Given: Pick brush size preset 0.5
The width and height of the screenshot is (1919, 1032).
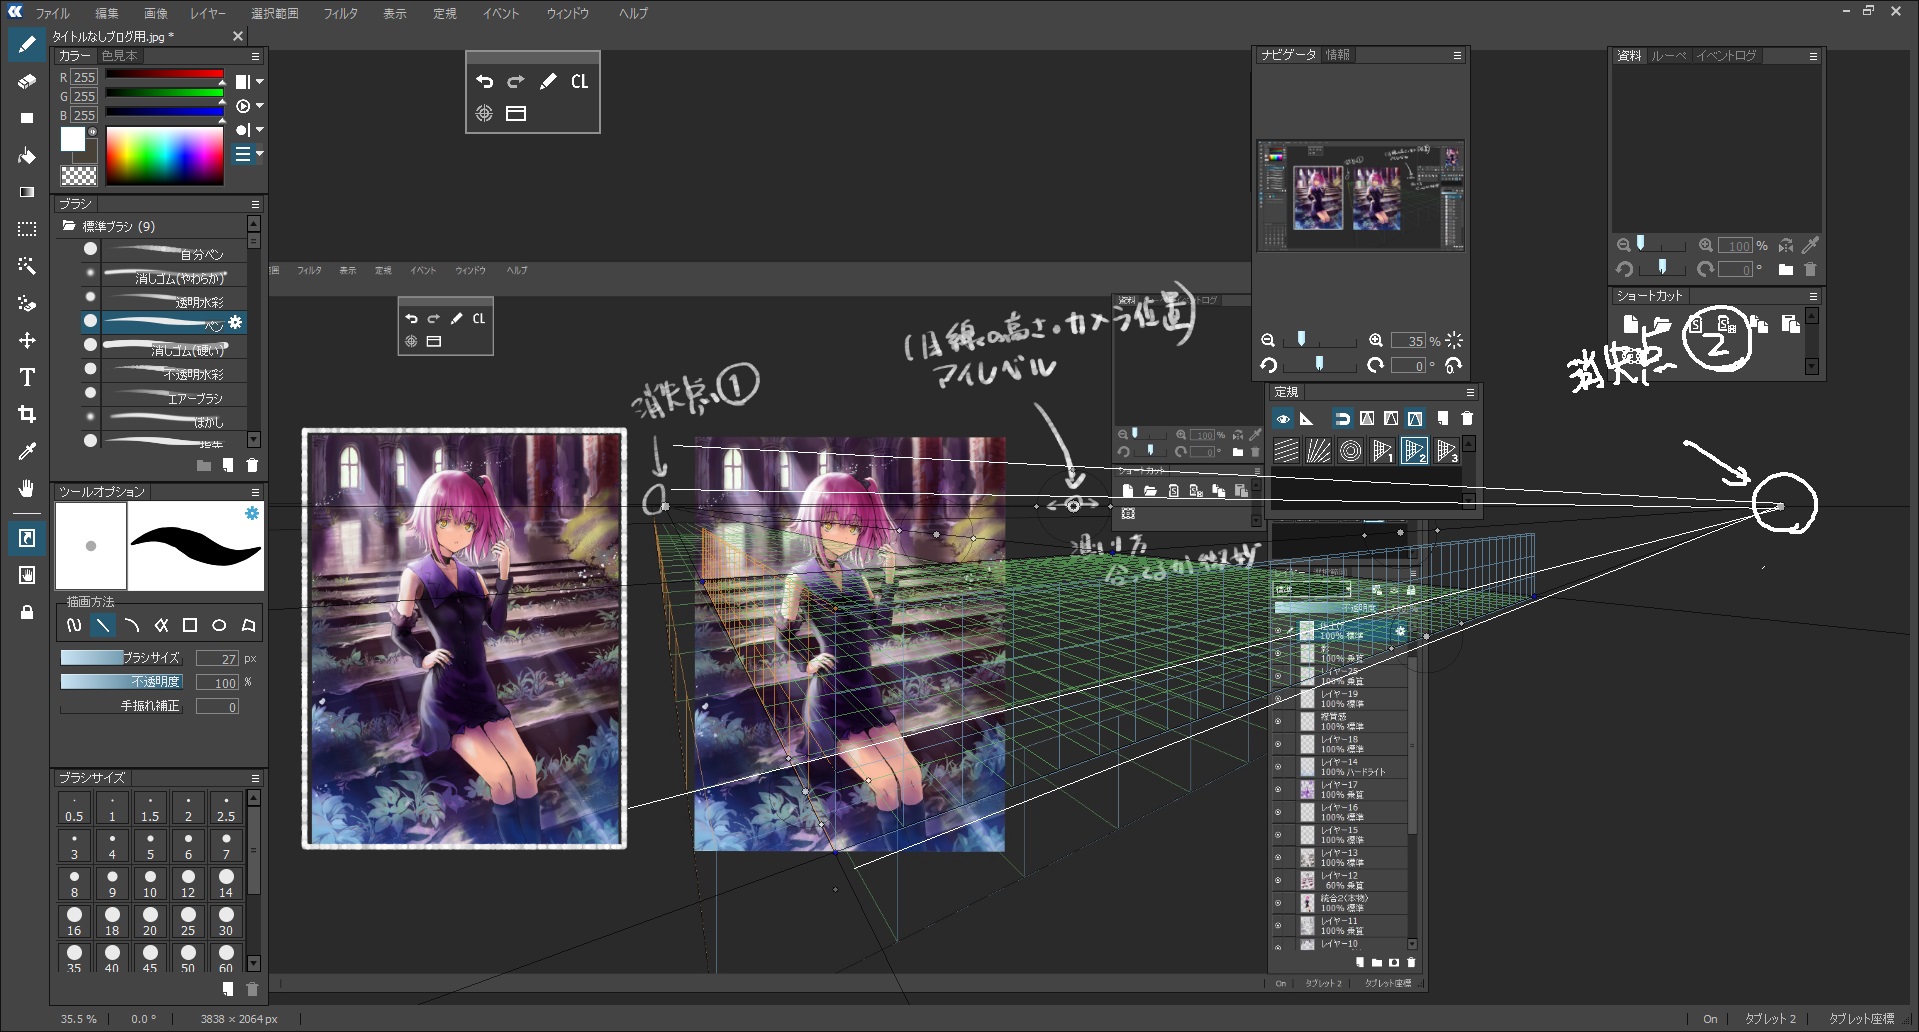Looking at the screenshot, I should pyautogui.click(x=74, y=808).
